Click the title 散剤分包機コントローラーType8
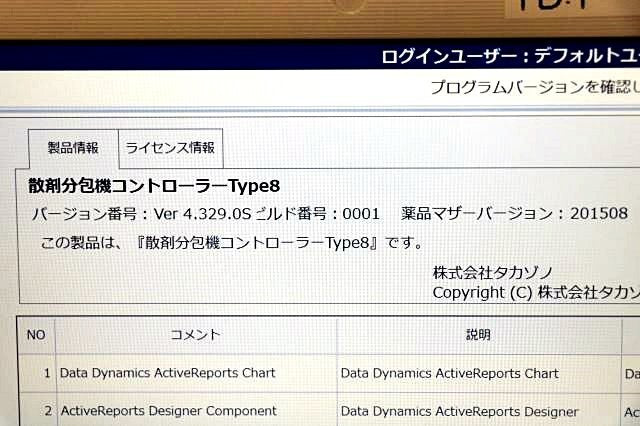The image size is (640, 426). click(154, 186)
